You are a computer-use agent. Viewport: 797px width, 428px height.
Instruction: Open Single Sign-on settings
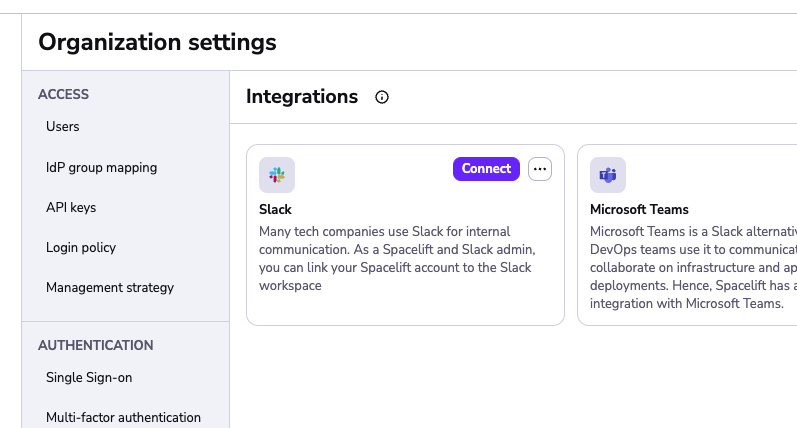[89, 377]
